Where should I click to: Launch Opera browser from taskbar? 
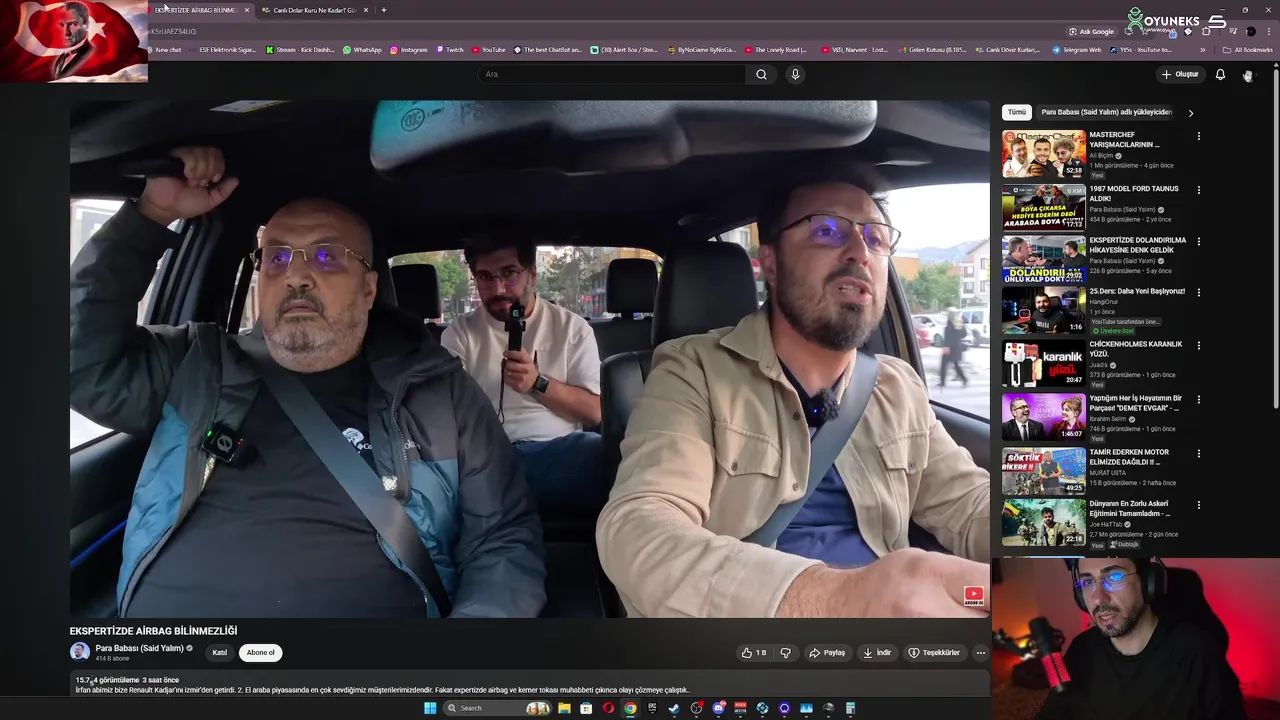coord(608,708)
